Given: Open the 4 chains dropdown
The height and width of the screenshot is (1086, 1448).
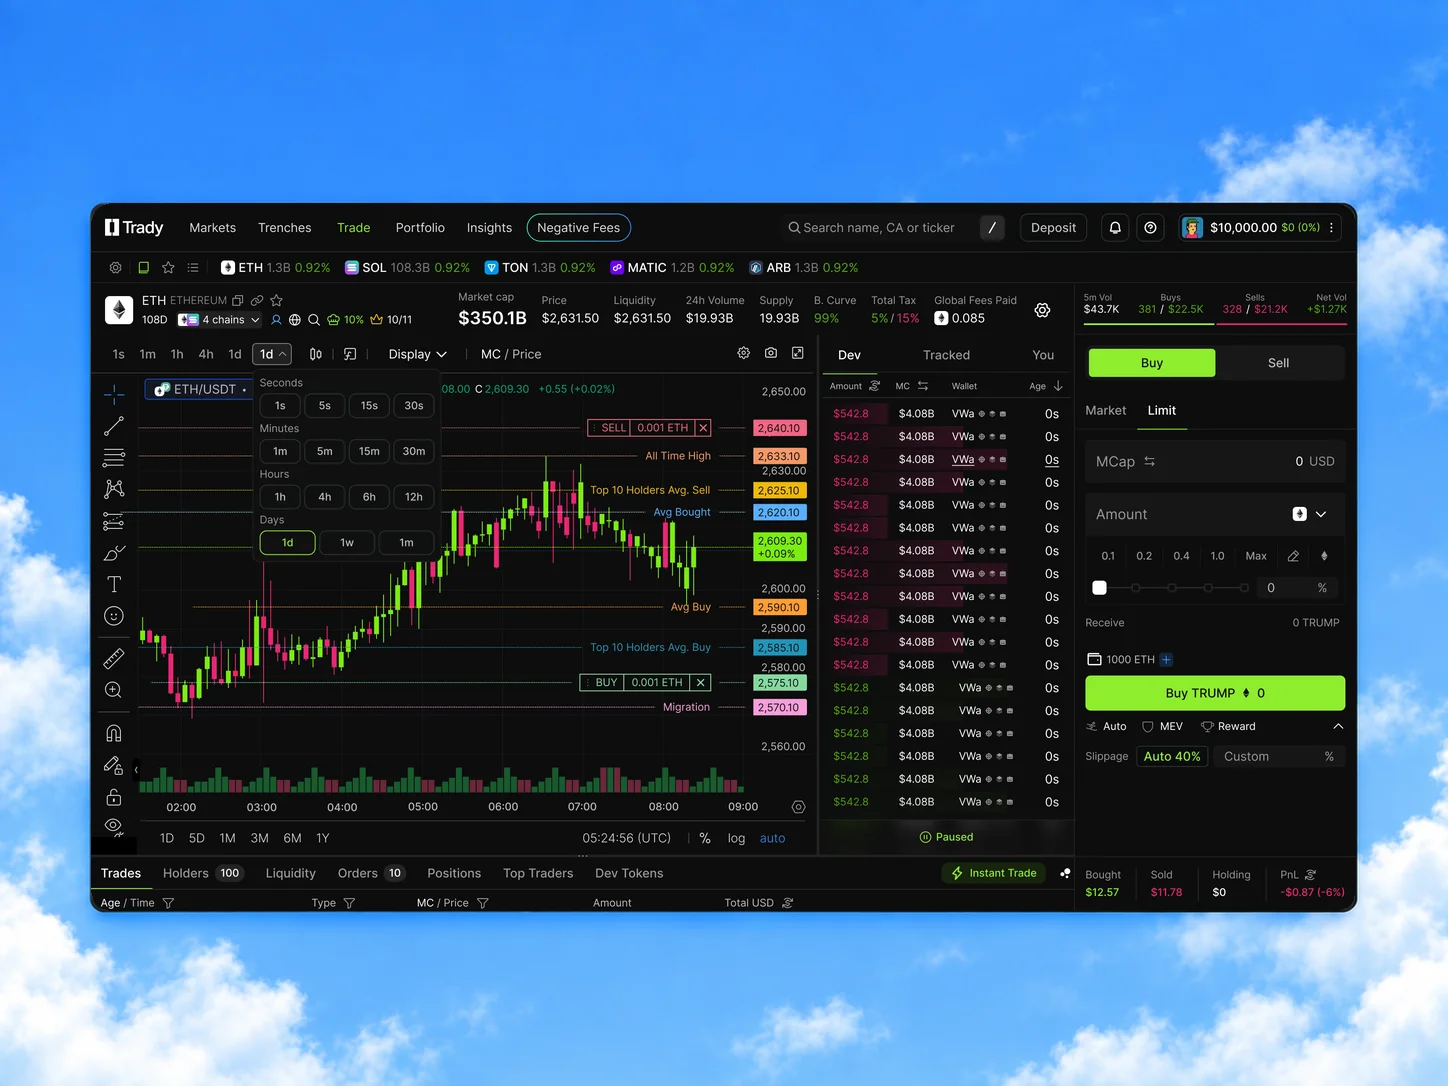Looking at the screenshot, I should point(219,320).
